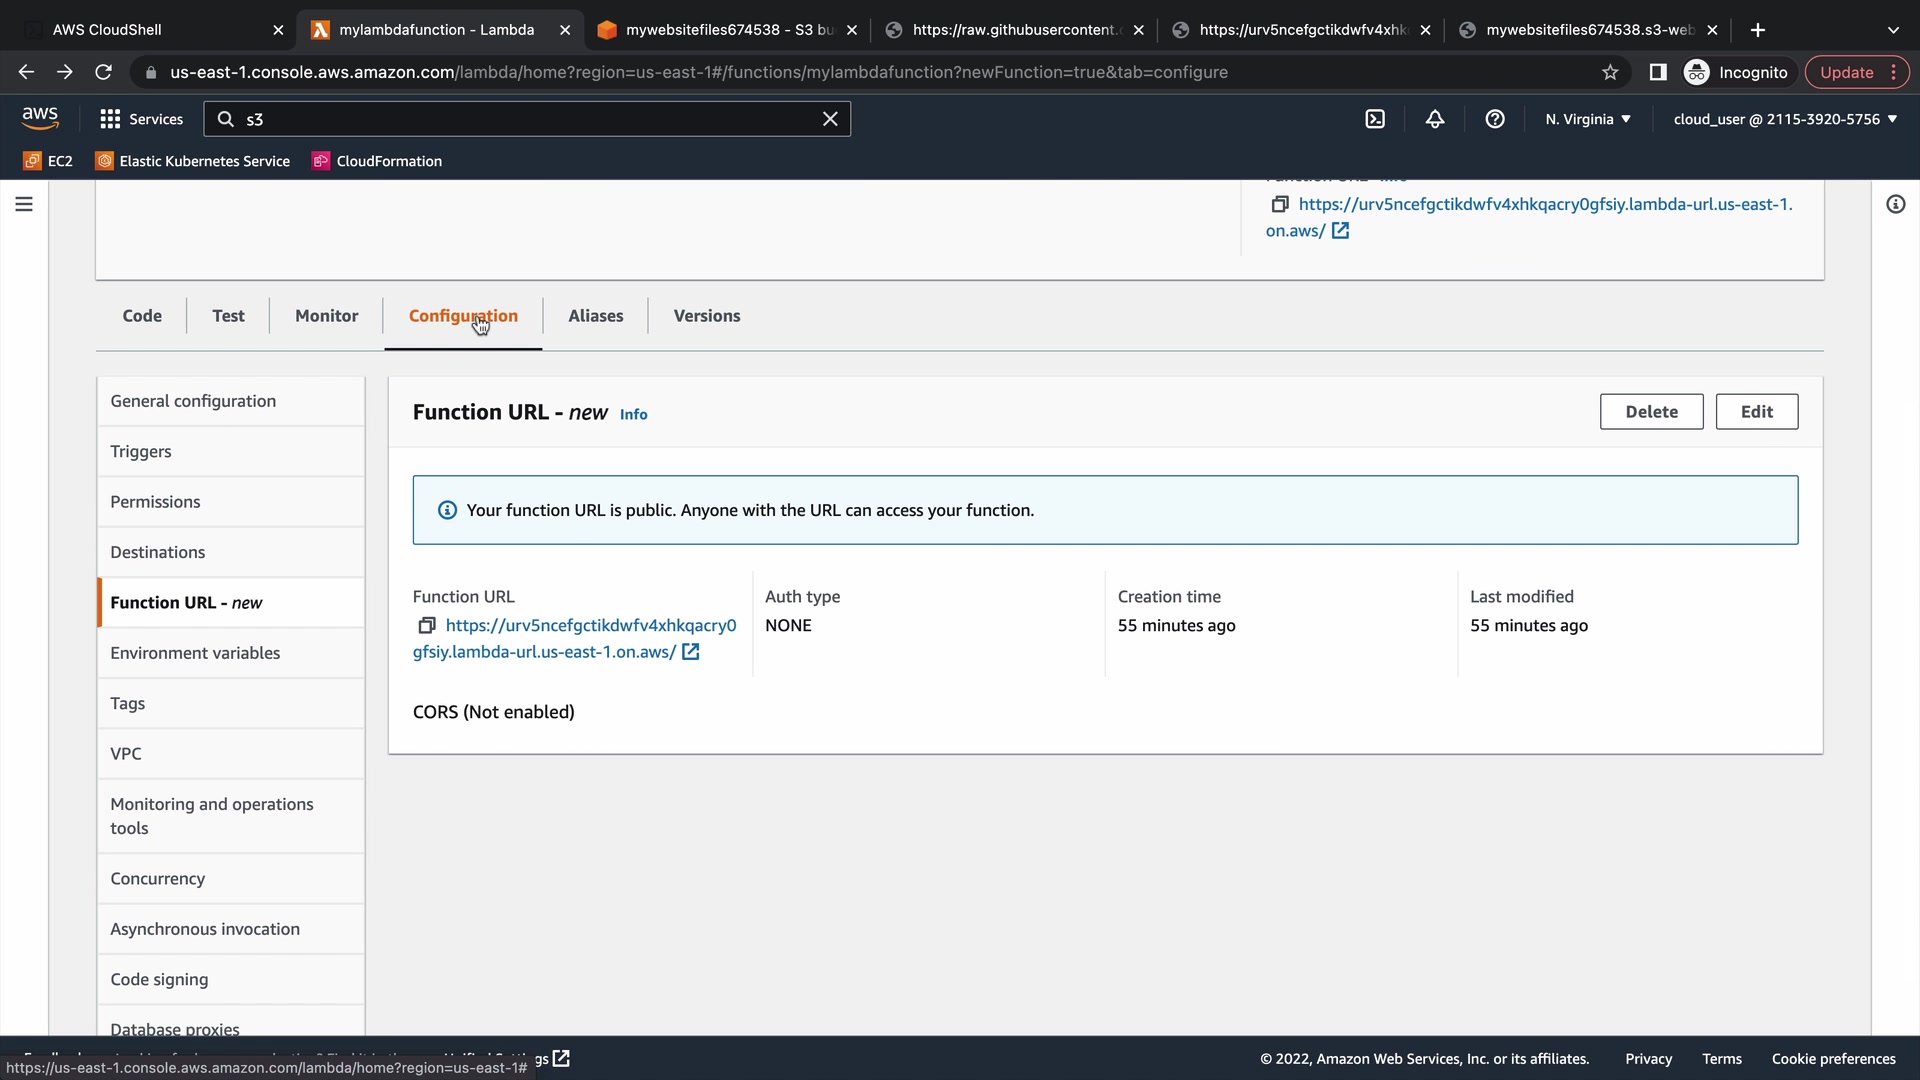Switch to the Monitor tab
Image resolution: width=1920 pixels, height=1080 pixels.
pyautogui.click(x=326, y=316)
